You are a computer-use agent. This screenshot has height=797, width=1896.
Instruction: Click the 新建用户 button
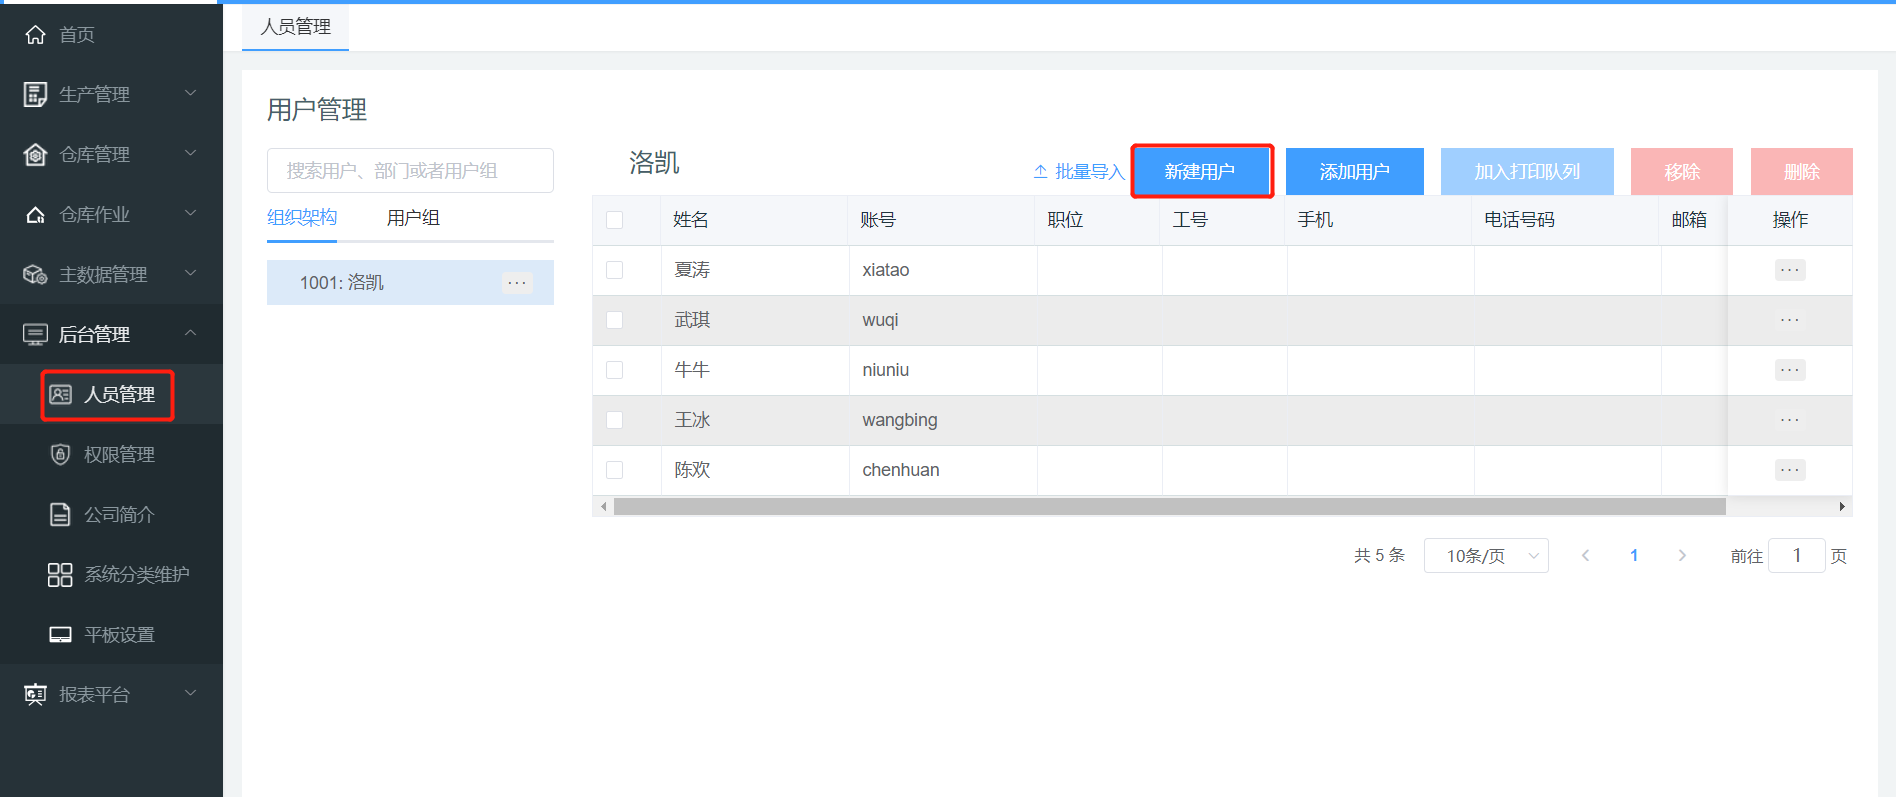(1201, 172)
